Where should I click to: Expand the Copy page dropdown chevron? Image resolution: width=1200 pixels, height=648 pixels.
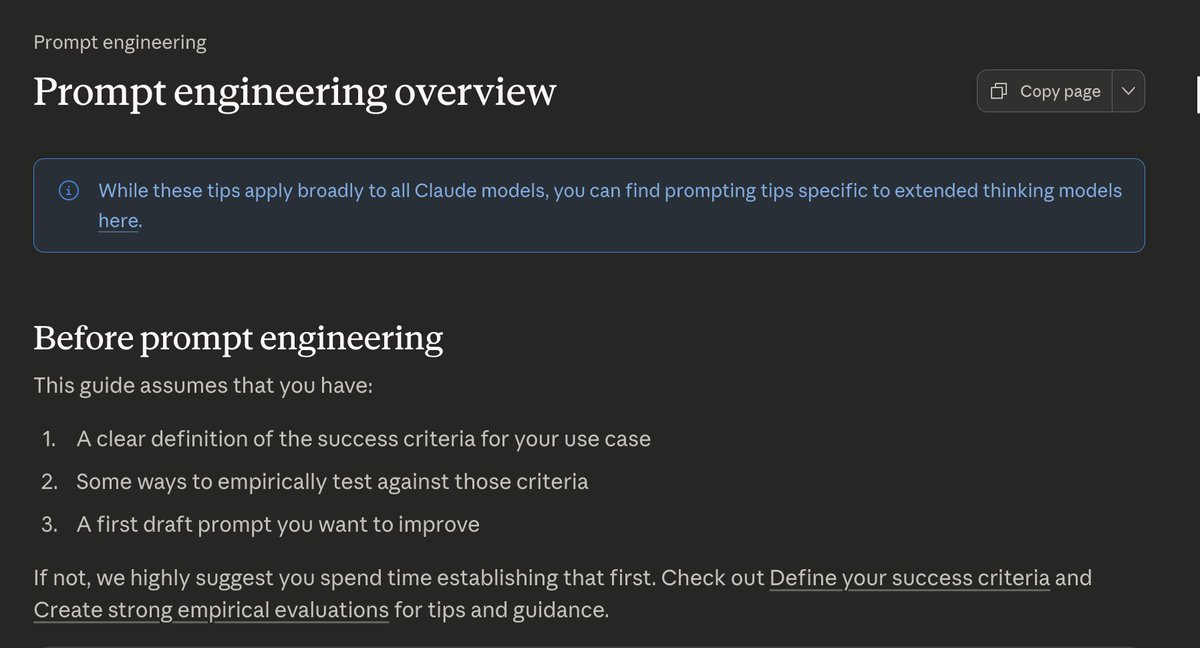(x=1128, y=91)
